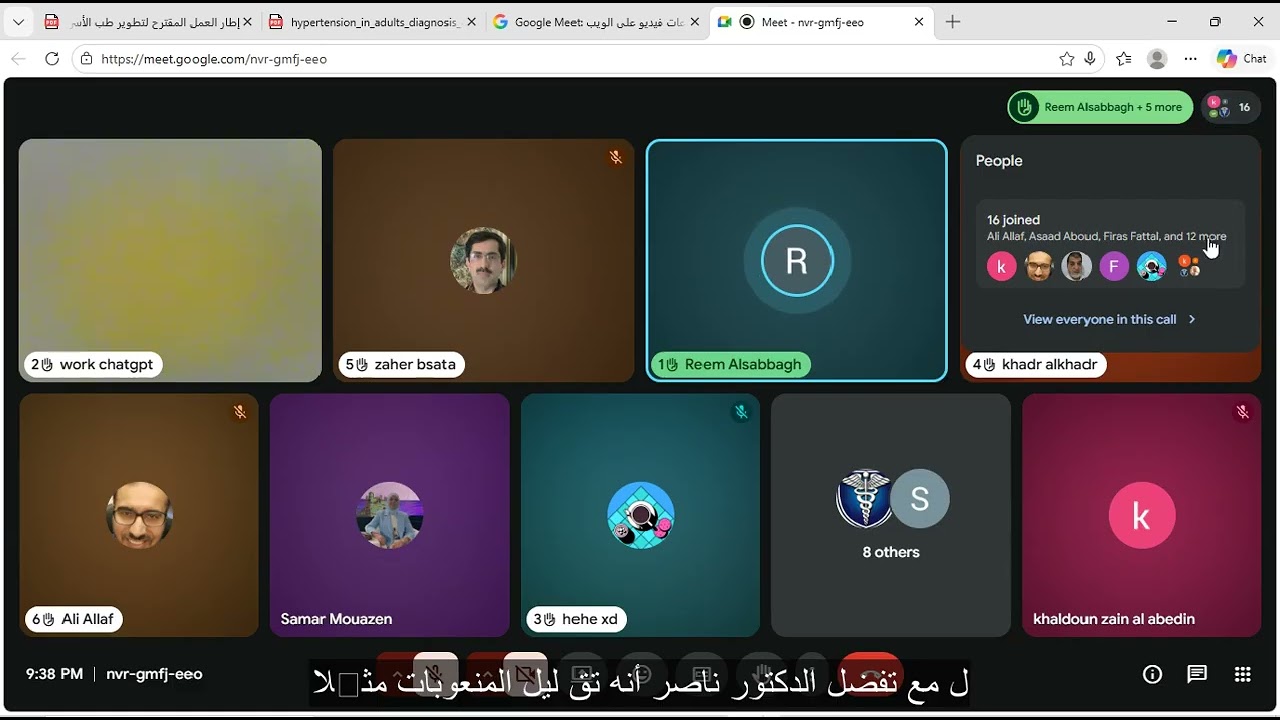Click the 16 joined summary card
This screenshot has width=1280, height=720.
[1110, 244]
